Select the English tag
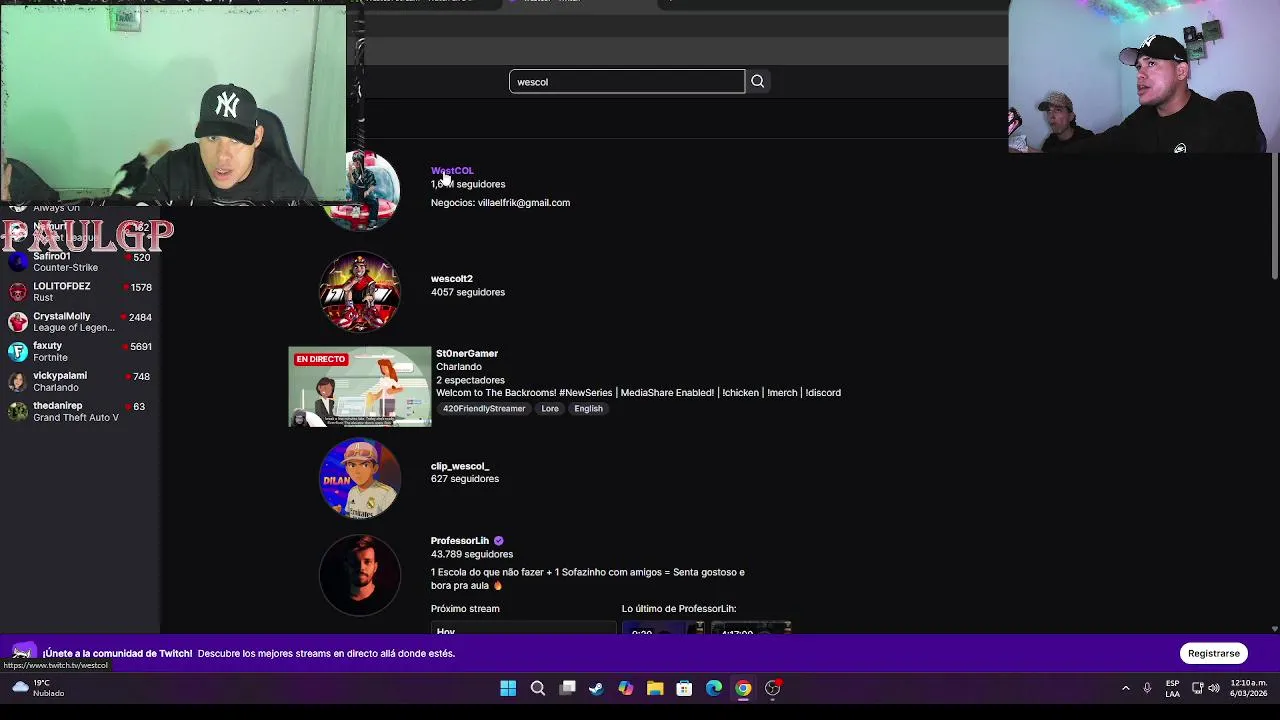Screen dimensions: 1280x720 (x=588, y=409)
